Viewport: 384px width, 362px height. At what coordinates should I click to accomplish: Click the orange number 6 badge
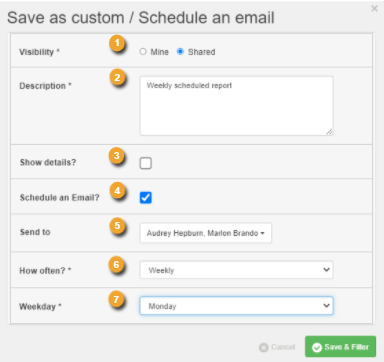pyautogui.click(x=116, y=265)
